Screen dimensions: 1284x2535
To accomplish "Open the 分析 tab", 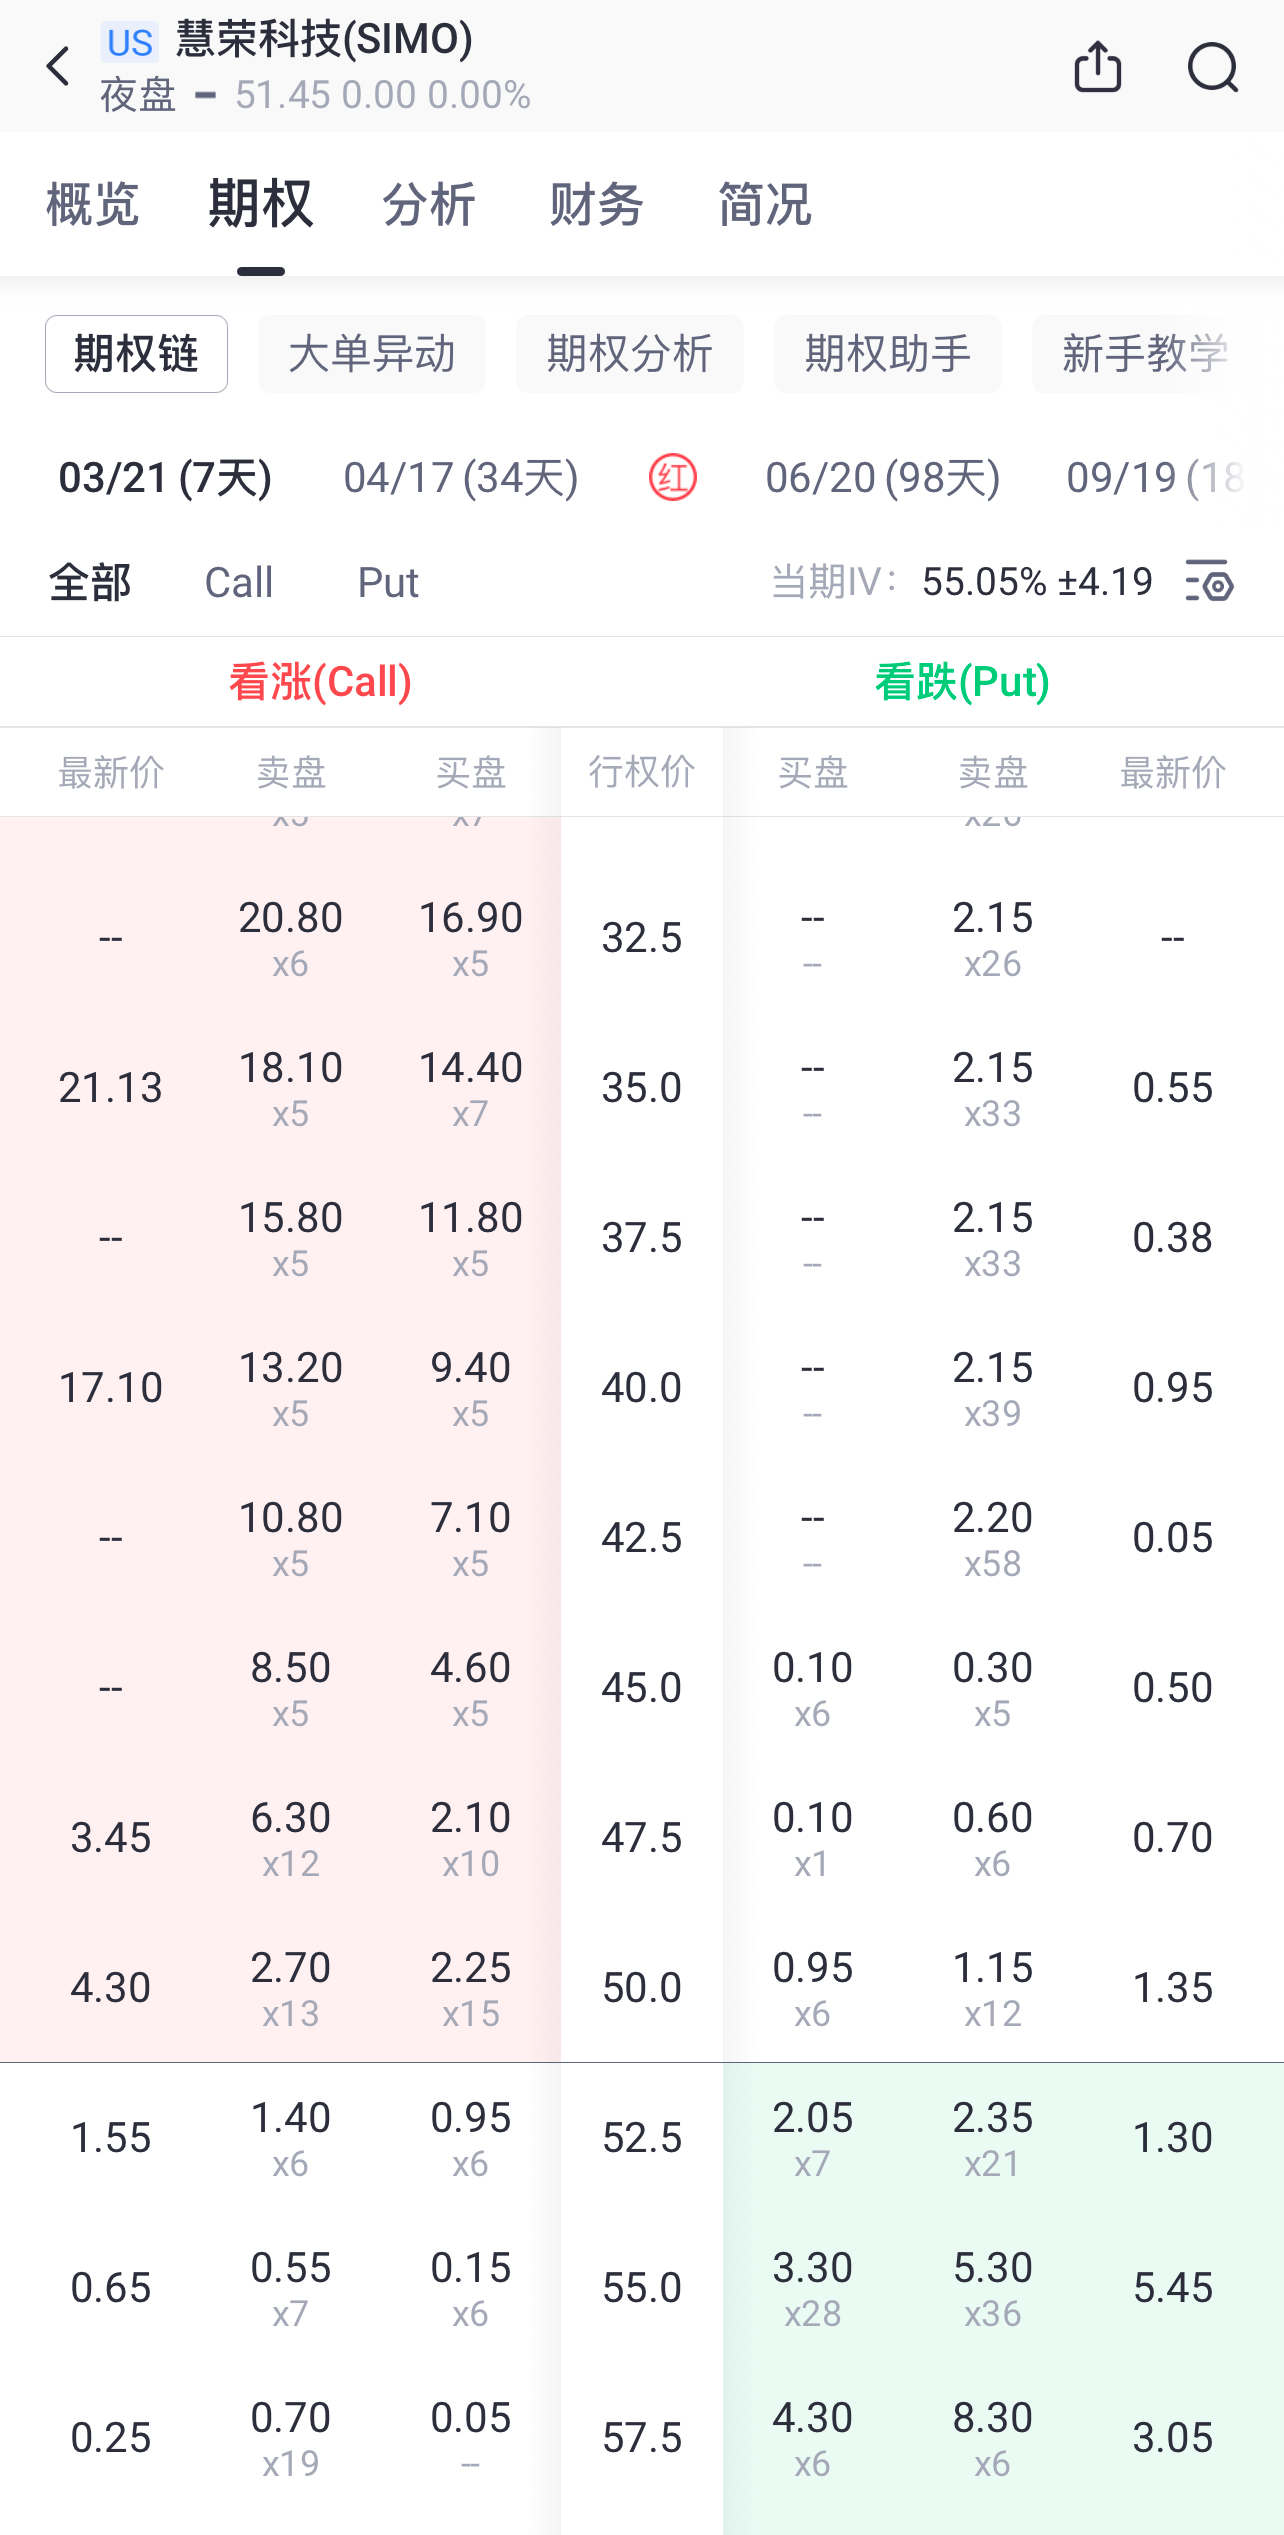I will coord(429,205).
